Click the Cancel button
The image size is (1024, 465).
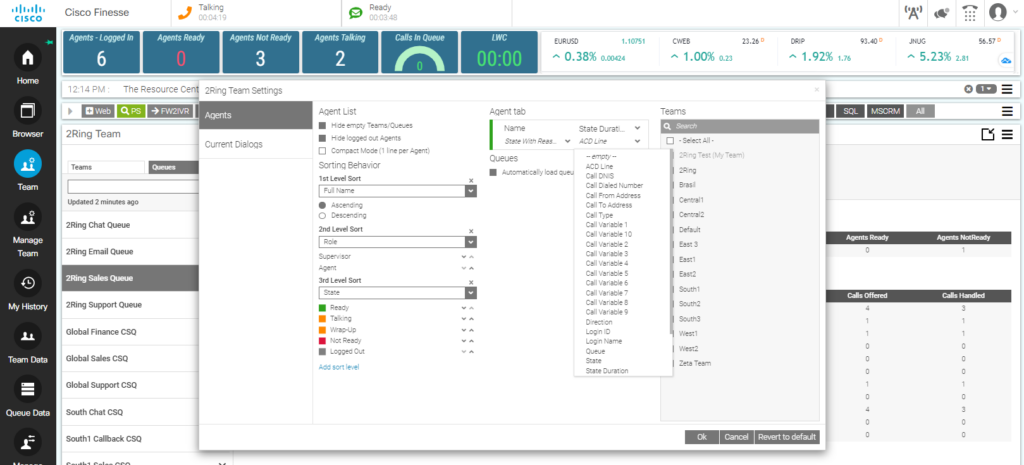737,438
